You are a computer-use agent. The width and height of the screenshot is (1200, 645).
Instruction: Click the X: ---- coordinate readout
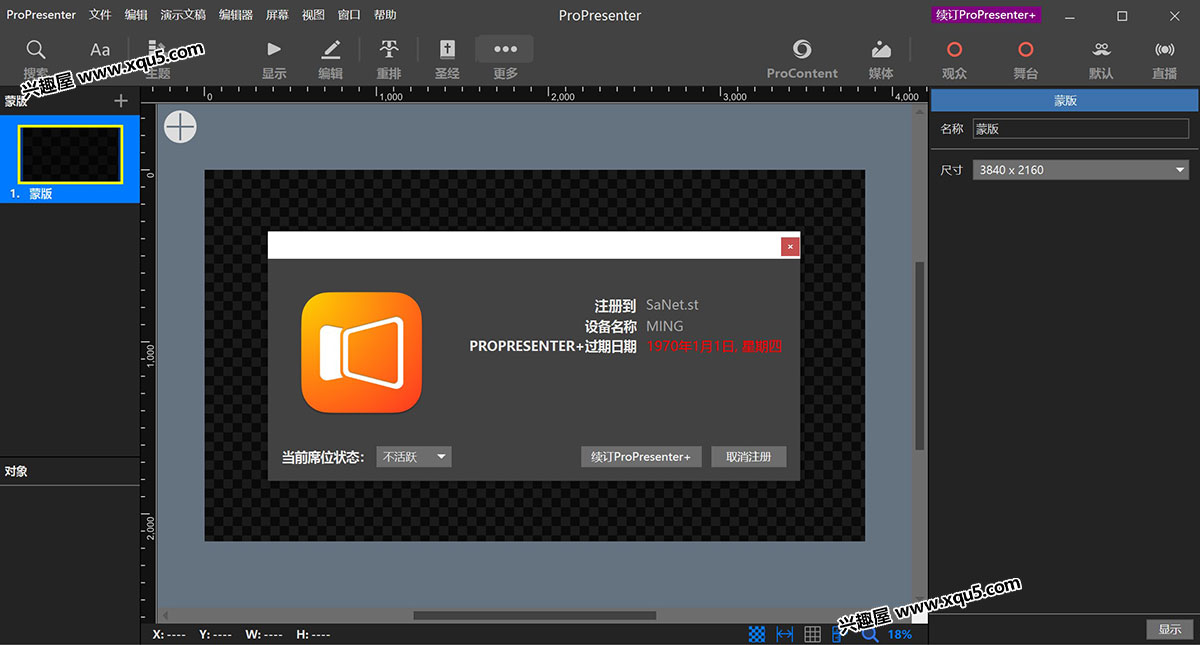[169, 634]
